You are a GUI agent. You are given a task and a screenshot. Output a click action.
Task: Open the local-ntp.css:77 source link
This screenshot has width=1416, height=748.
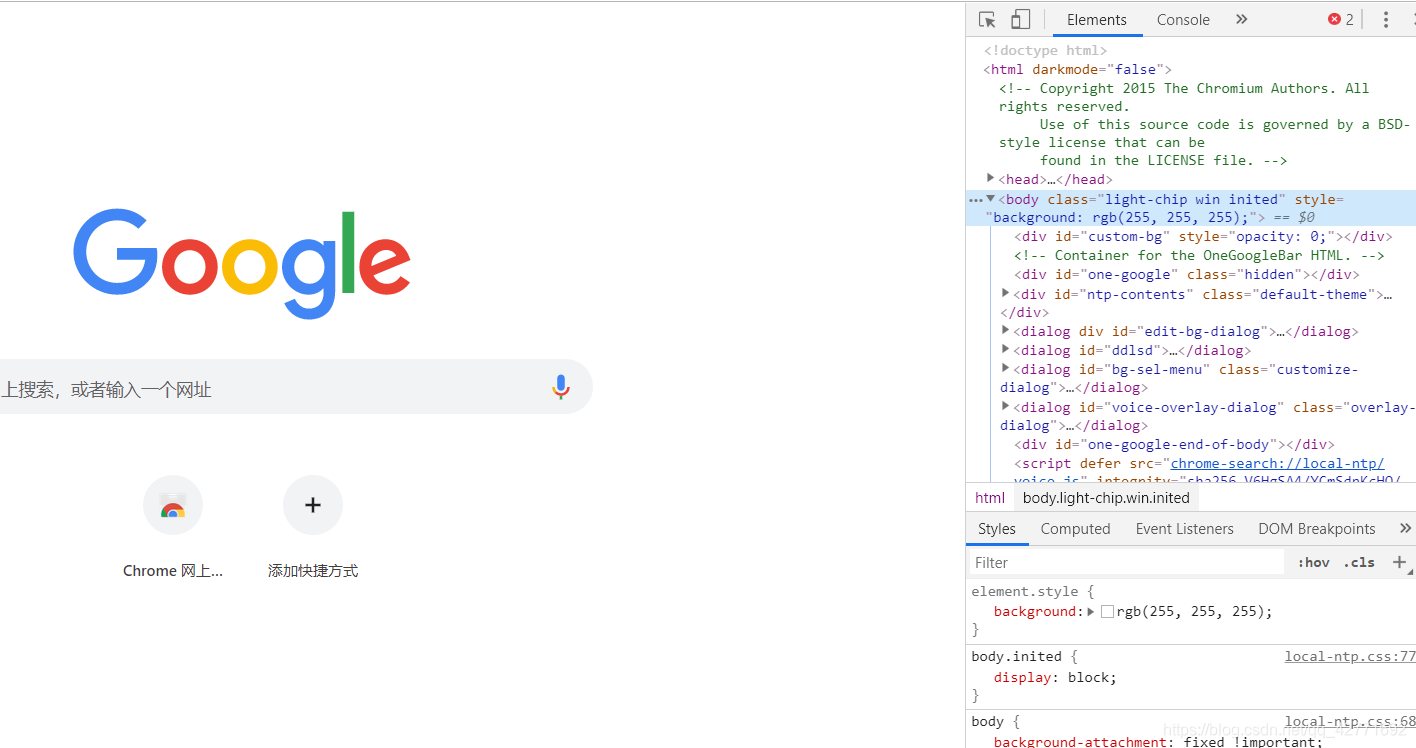point(1350,656)
